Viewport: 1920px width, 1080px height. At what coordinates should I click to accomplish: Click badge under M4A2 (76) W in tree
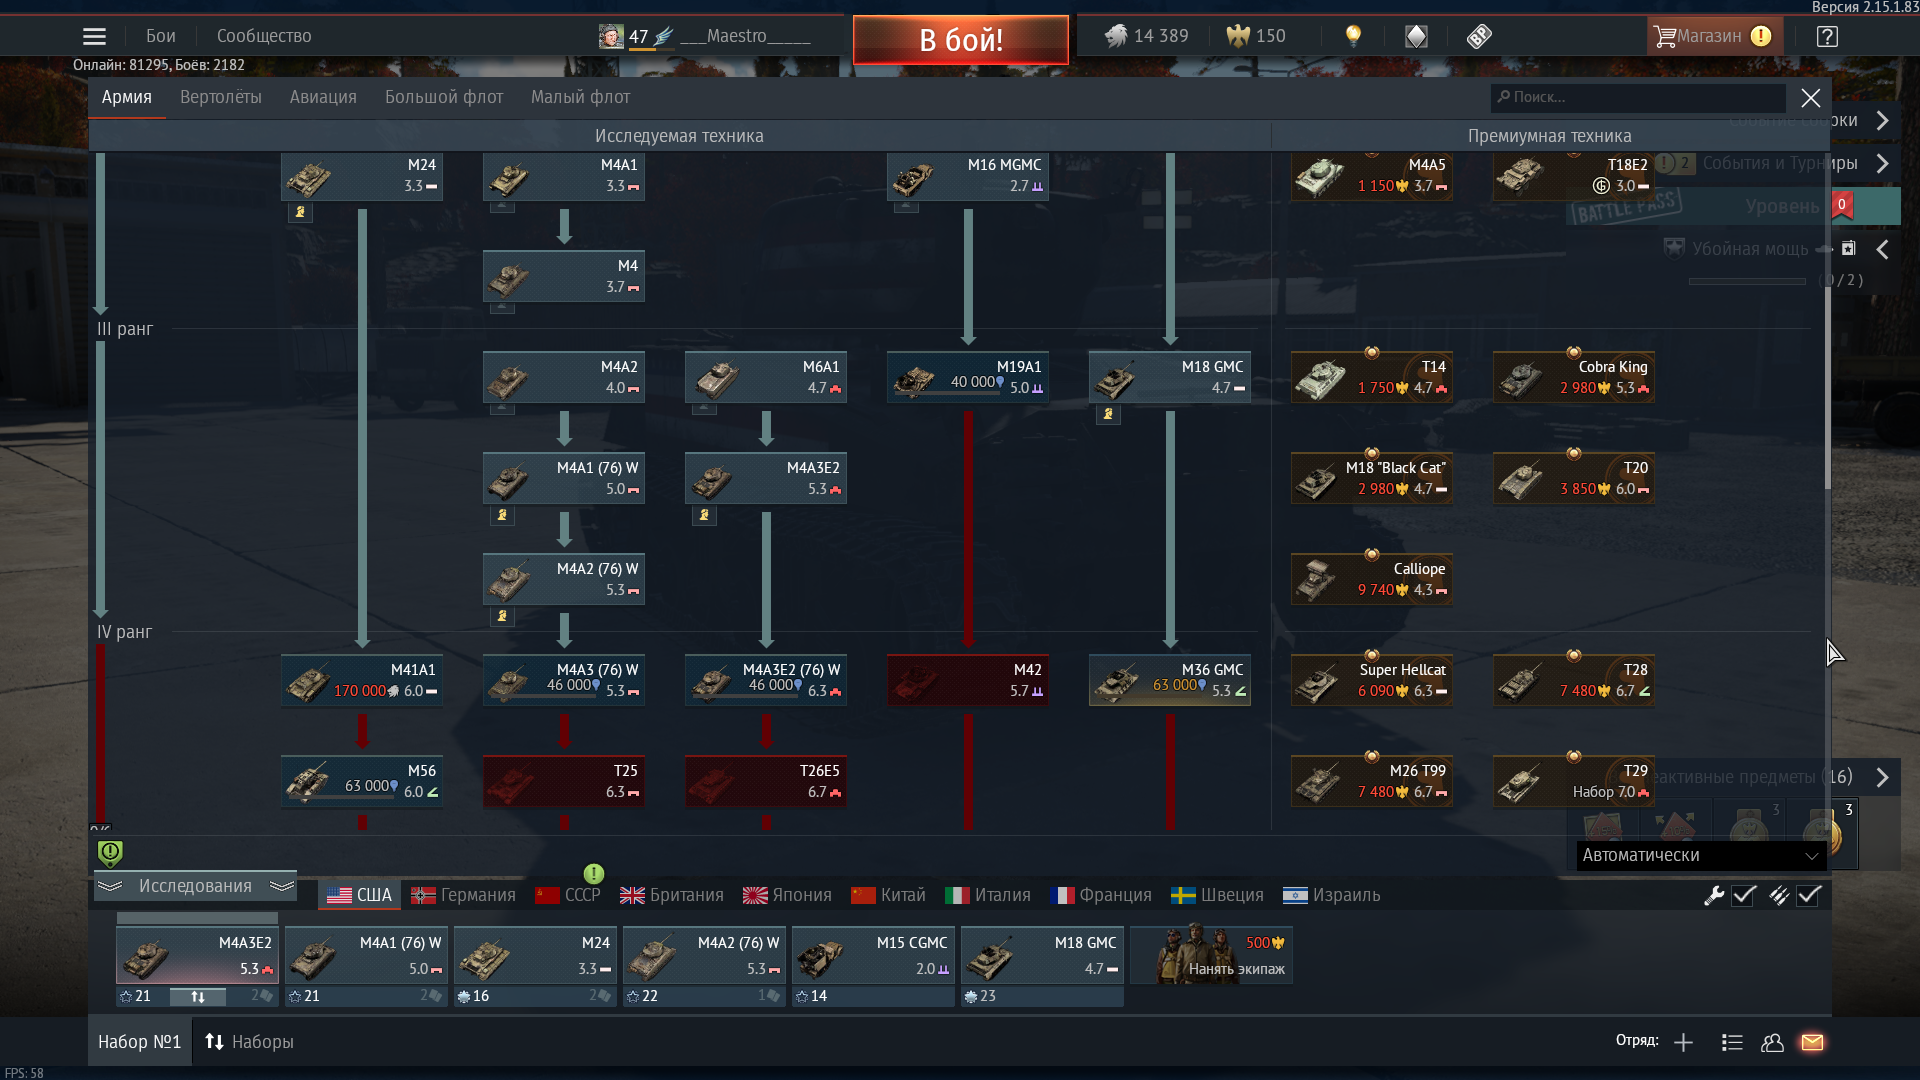click(x=502, y=616)
